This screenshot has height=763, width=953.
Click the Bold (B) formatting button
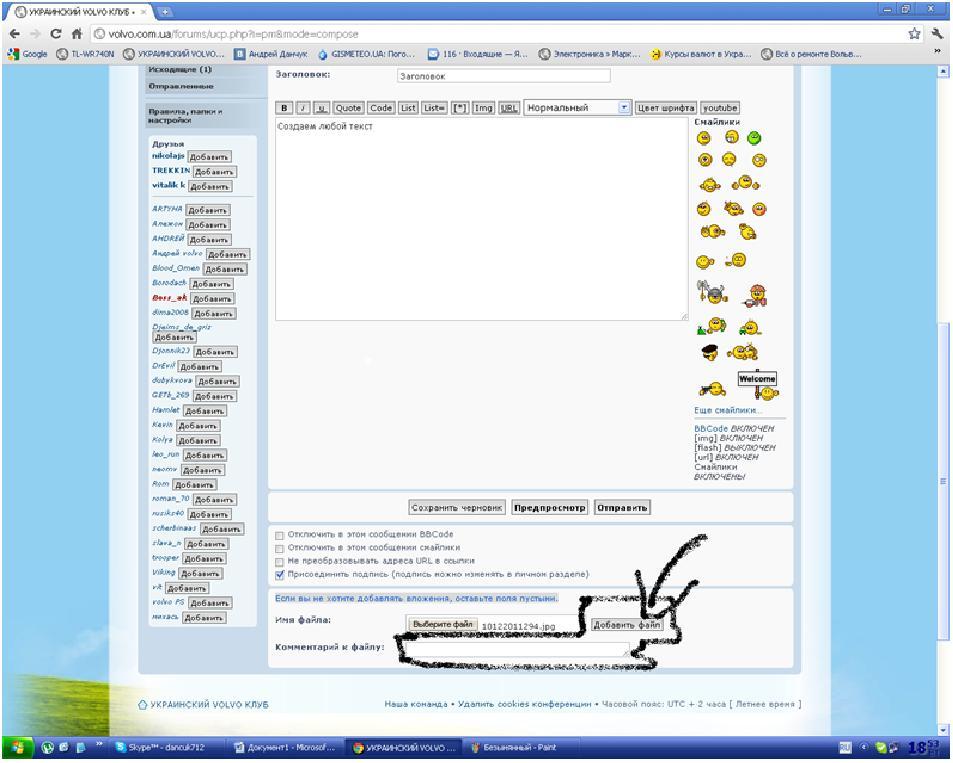click(x=284, y=108)
